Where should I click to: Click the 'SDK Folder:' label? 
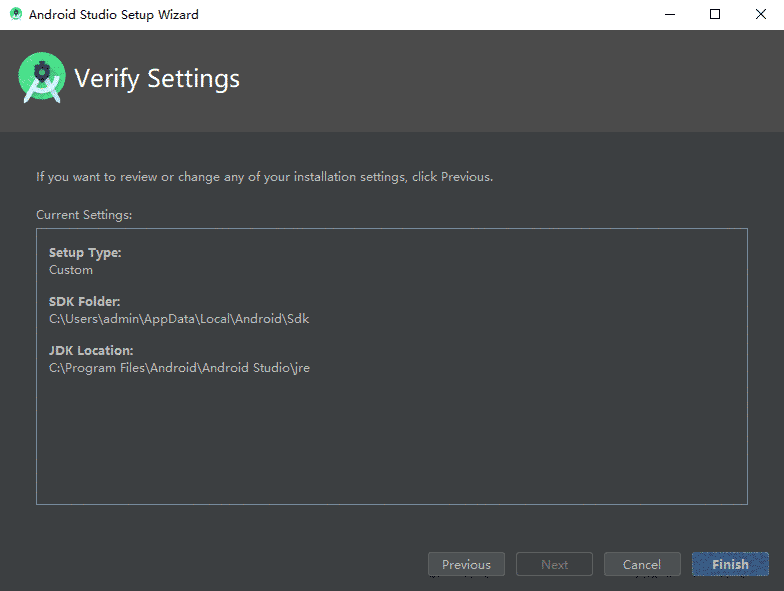click(x=84, y=302)
